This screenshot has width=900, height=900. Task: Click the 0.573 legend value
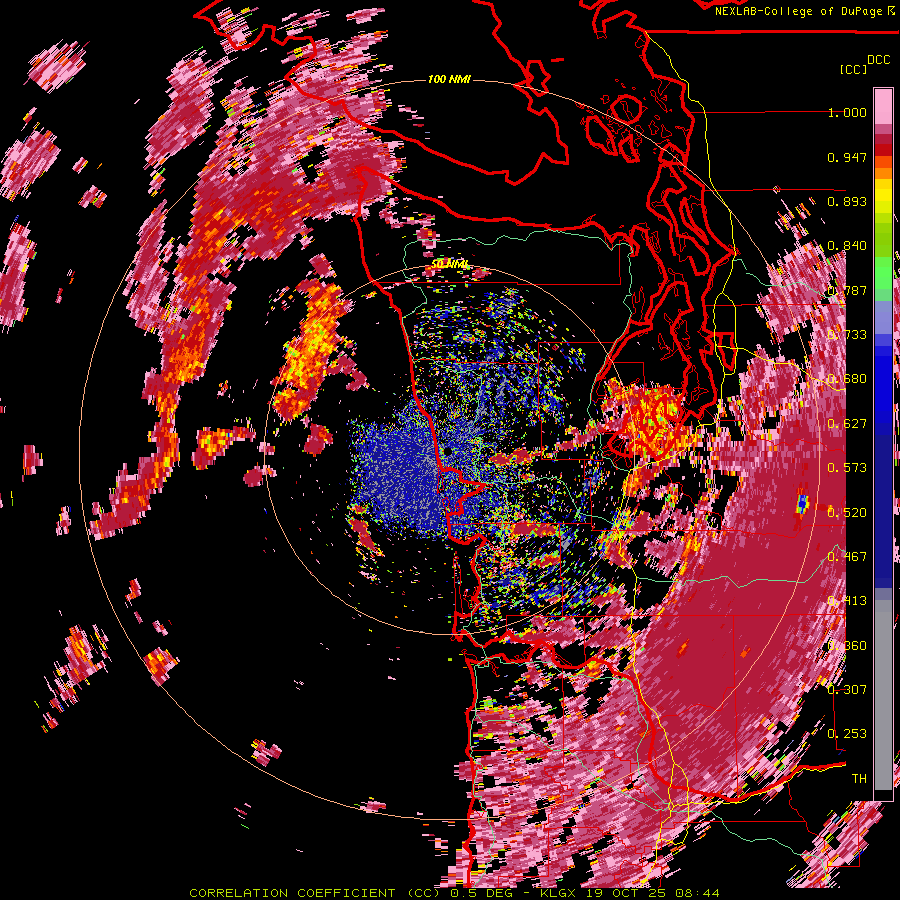(x=847, y=468)
